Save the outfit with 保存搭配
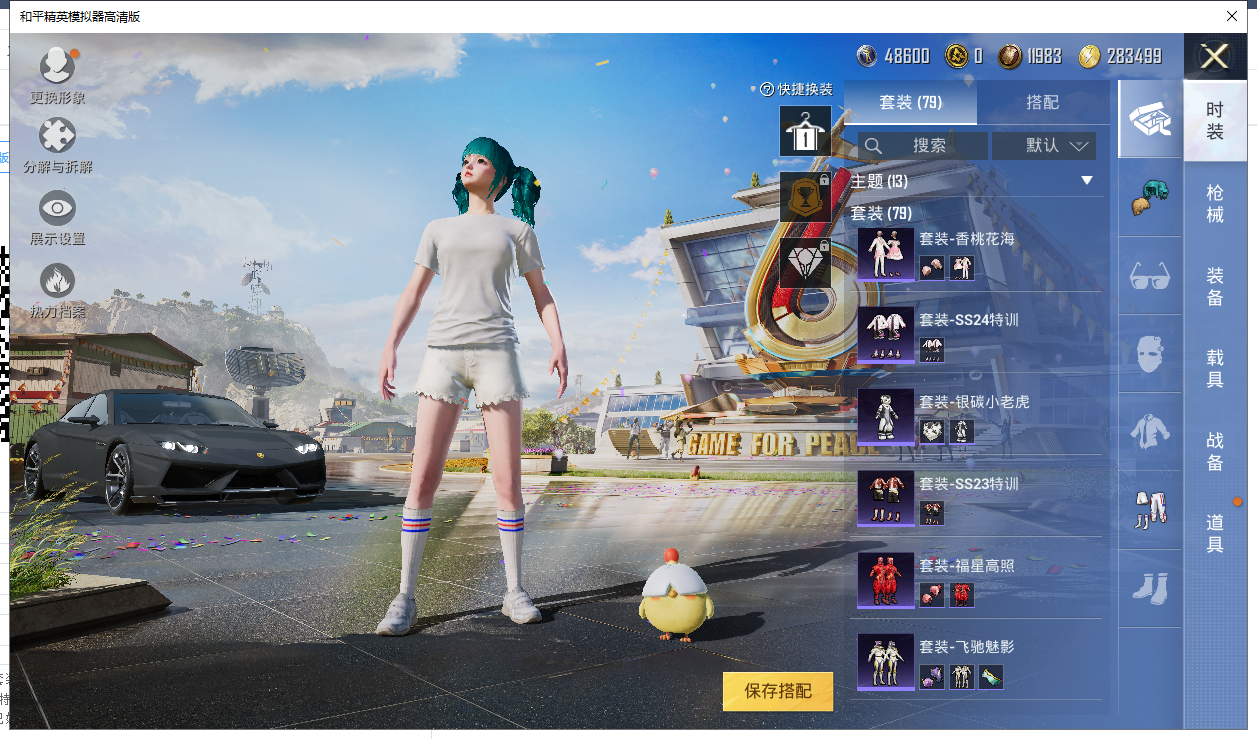The height and width of the screenshot is (739, 1257). pyautogui.click(x=778, y=691)
